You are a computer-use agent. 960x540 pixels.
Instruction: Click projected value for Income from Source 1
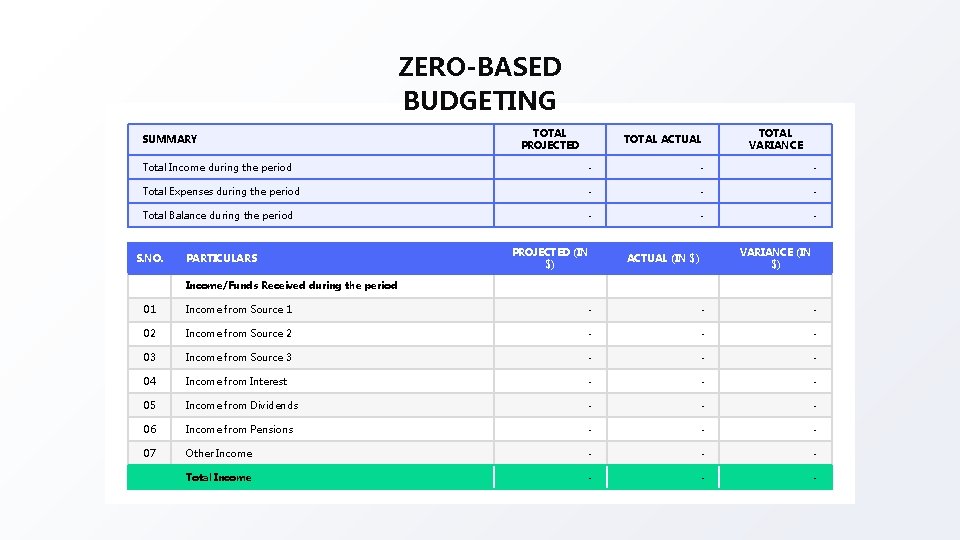[x=550, y=309]
